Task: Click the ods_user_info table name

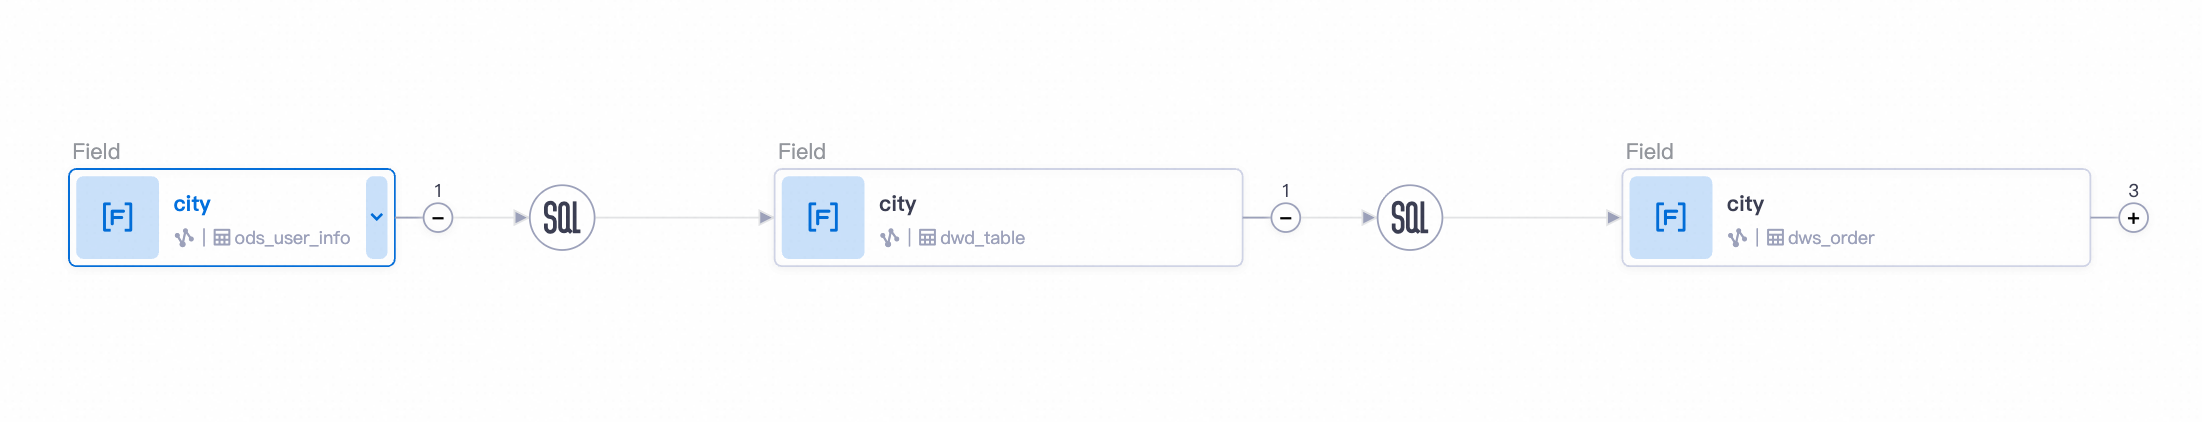Action: point(292,238)
